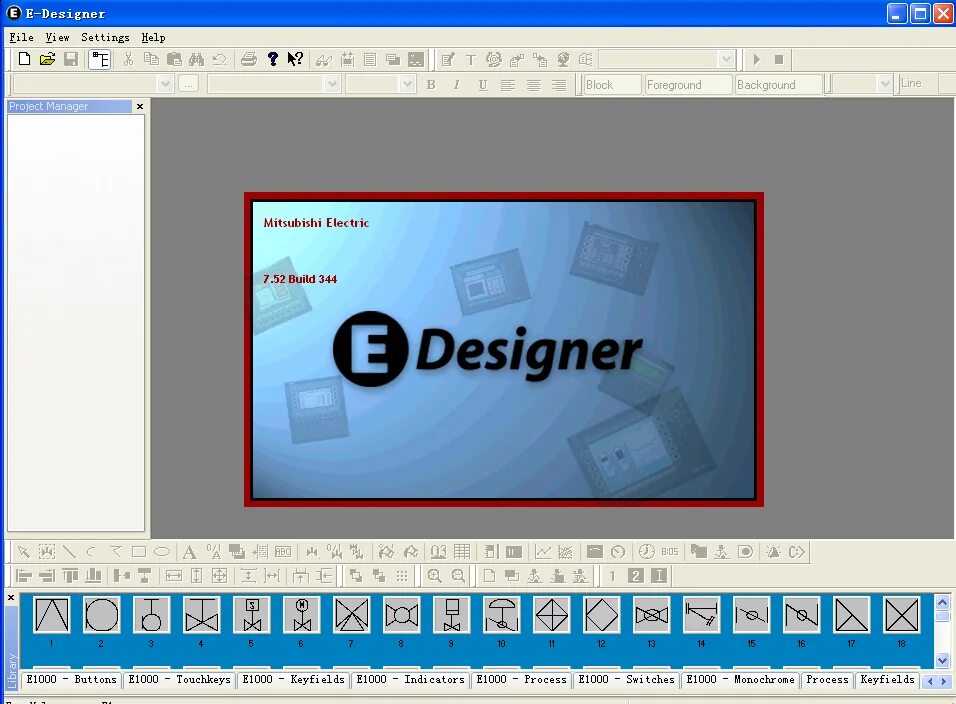The height and width of the screenshot is (704, 956).
Task: Open an existing project via the folder icon
Action: click(x=47, y=59)
